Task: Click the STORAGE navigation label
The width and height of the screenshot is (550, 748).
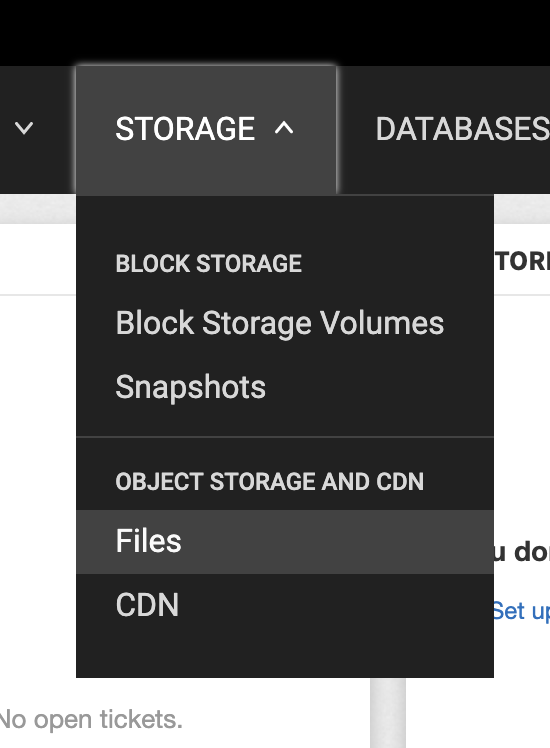Action: [185, 129]
